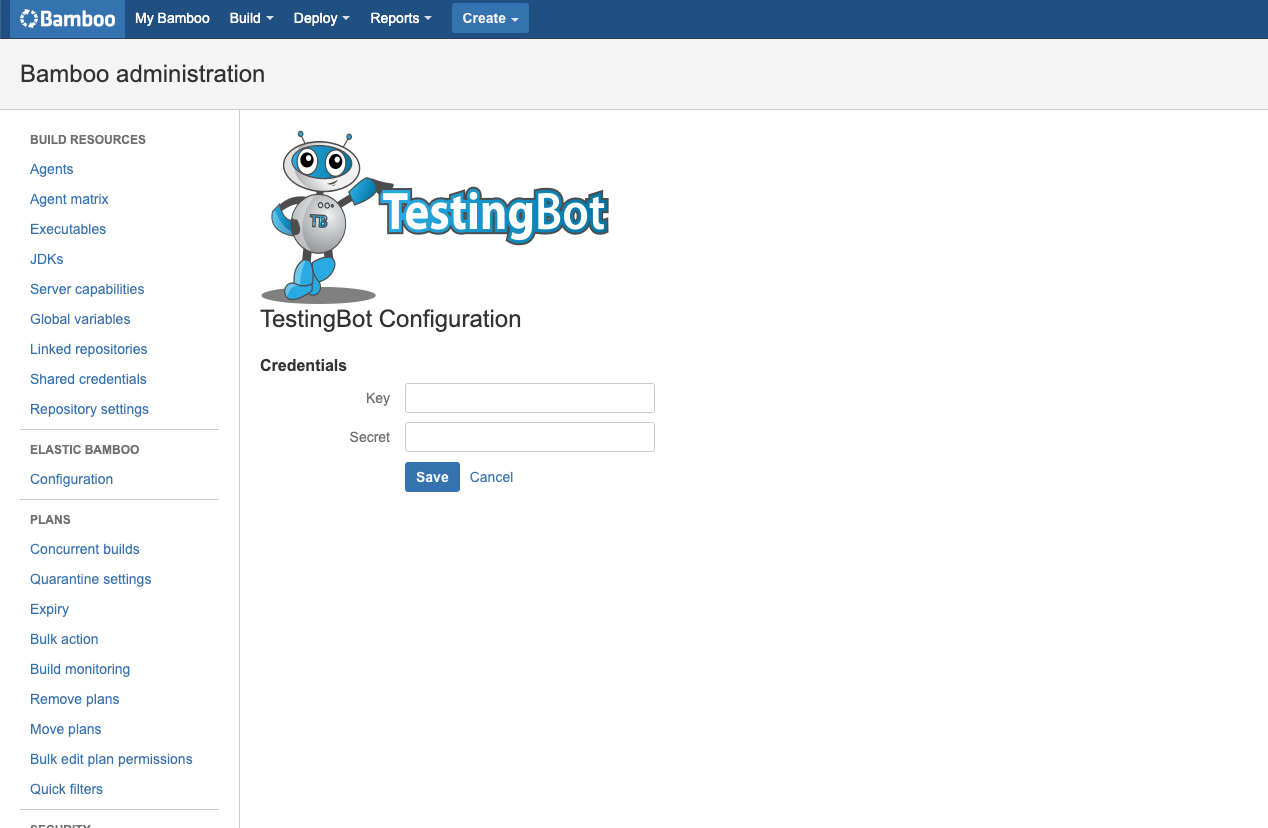Image resolution: width=1268 pixels, height=828 pixels.
Task: Open Global variables page
Action: coord(80,319)
